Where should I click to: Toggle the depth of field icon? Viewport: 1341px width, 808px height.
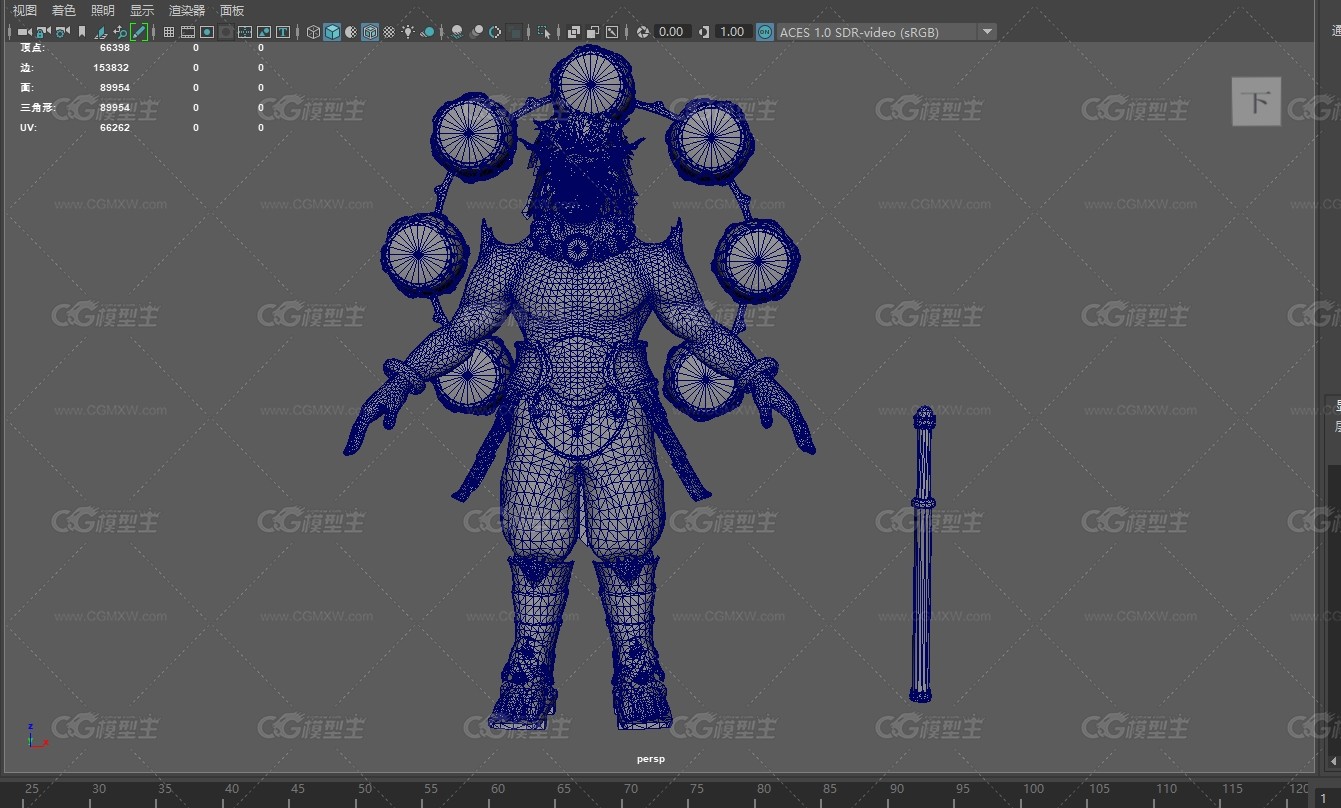(514, 32)
